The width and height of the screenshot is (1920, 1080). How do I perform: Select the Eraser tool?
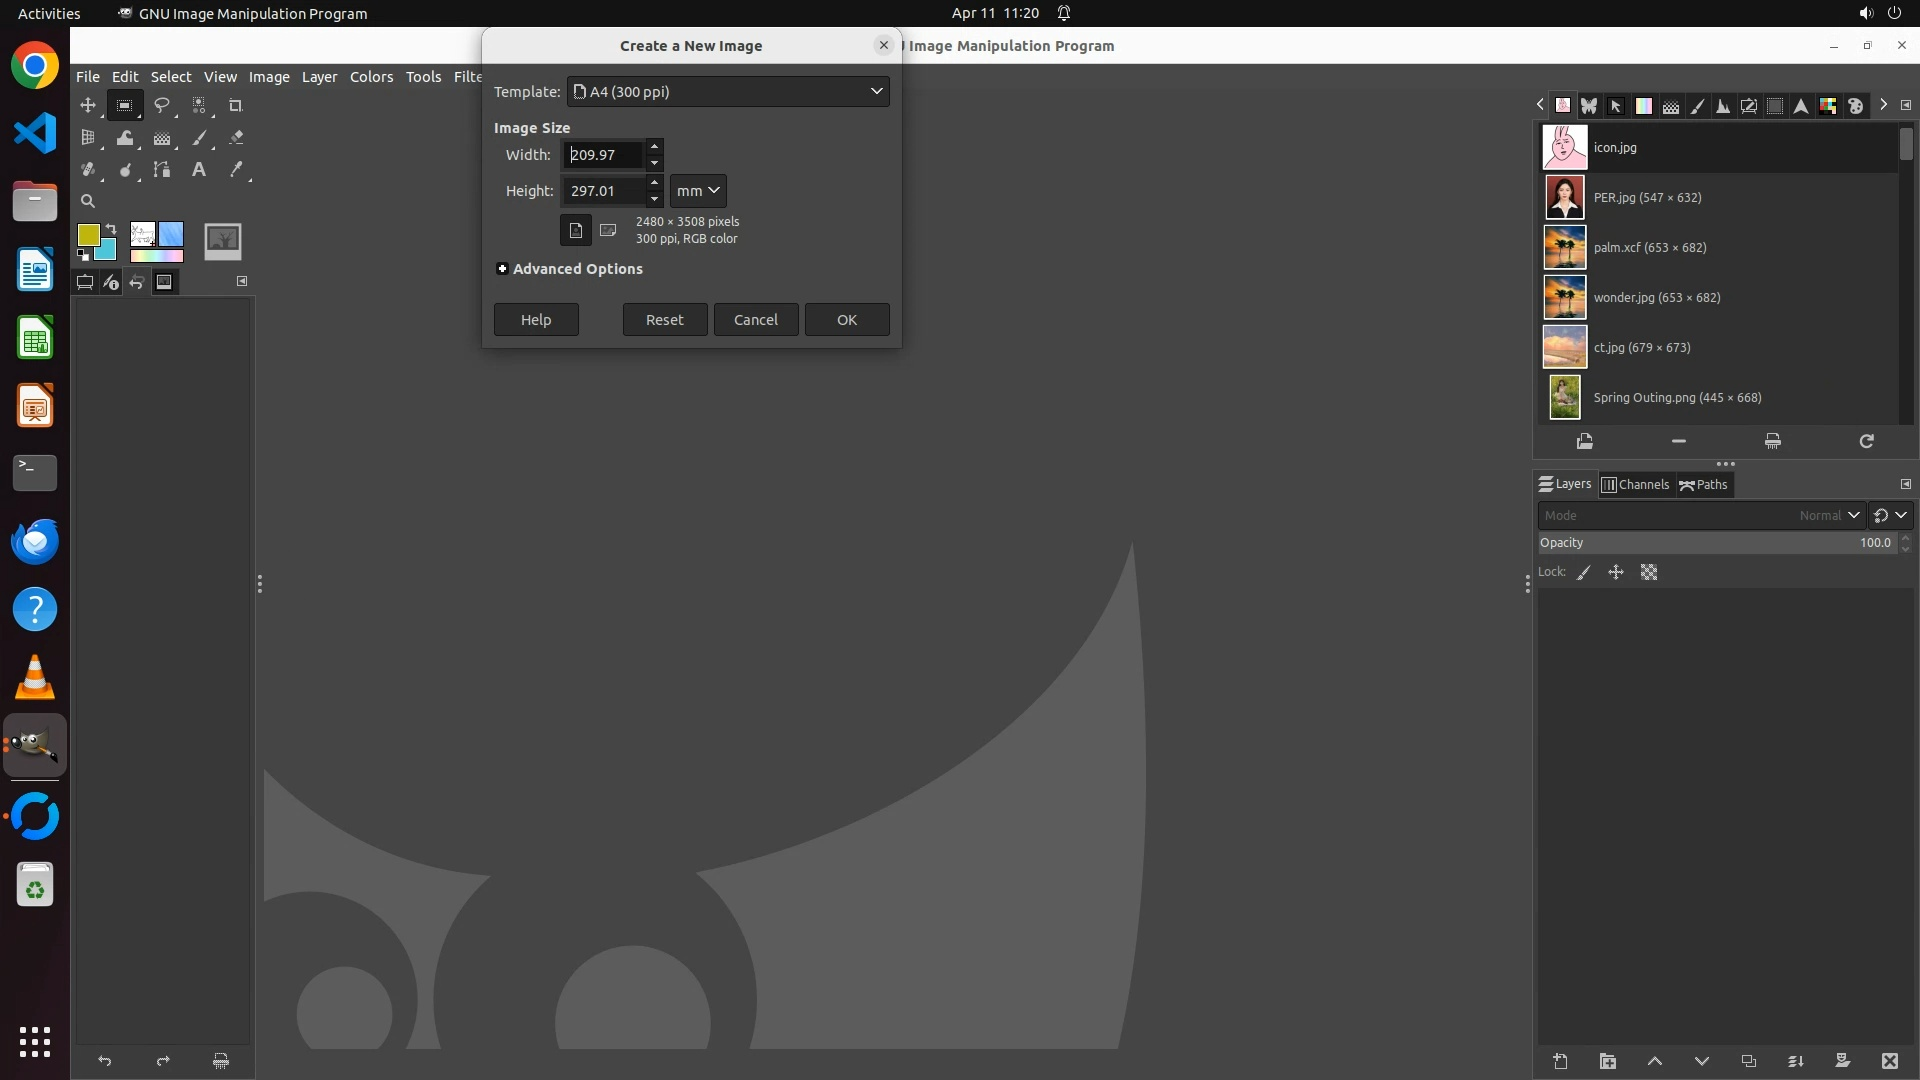236,138
